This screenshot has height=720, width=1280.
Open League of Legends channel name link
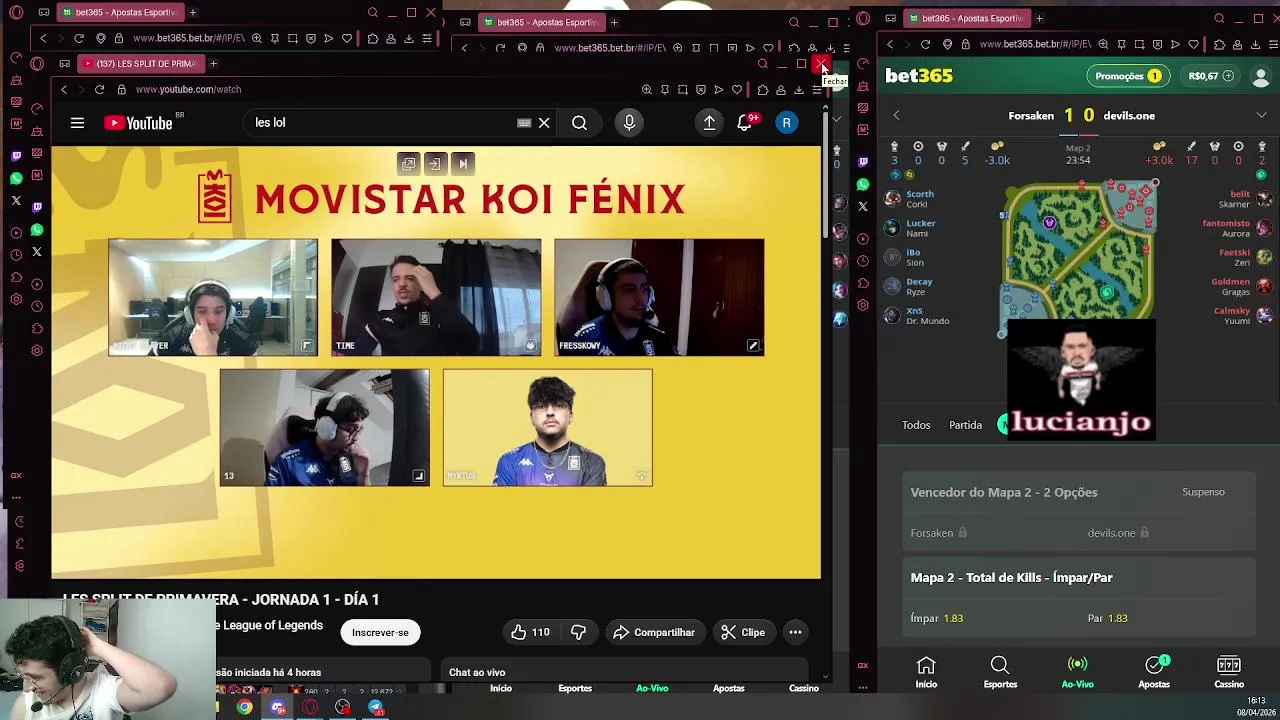(x=272, y=625)
